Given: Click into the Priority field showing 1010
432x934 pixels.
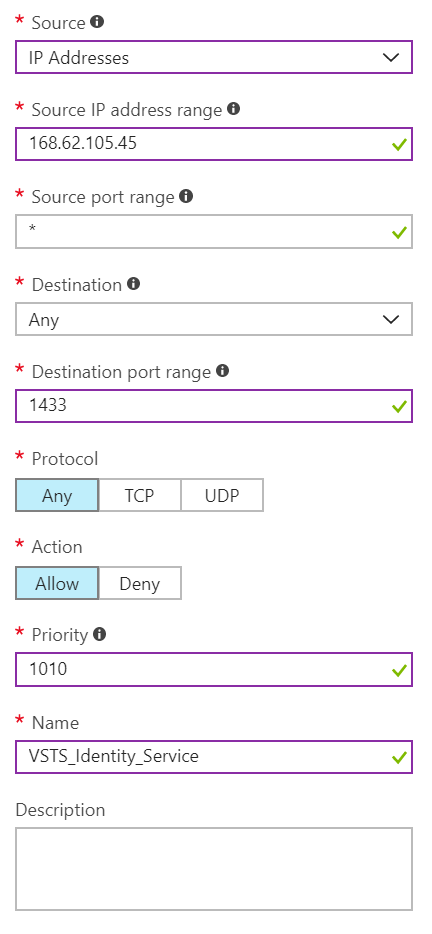Looking at the screenshot, I should coord(214,670).
